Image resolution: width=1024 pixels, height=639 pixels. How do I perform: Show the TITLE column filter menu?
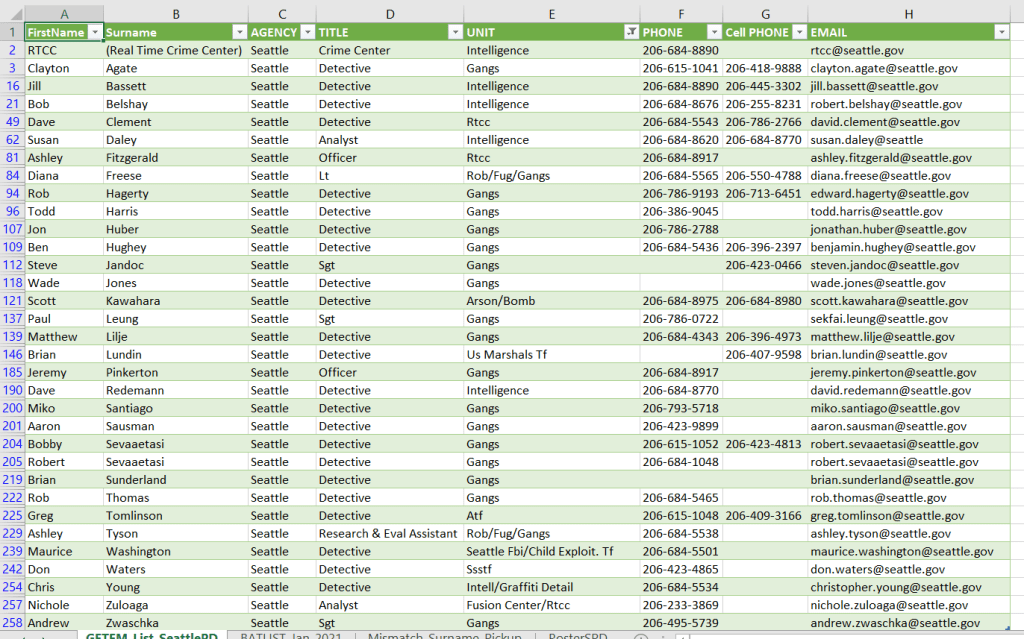click(455, 32)
